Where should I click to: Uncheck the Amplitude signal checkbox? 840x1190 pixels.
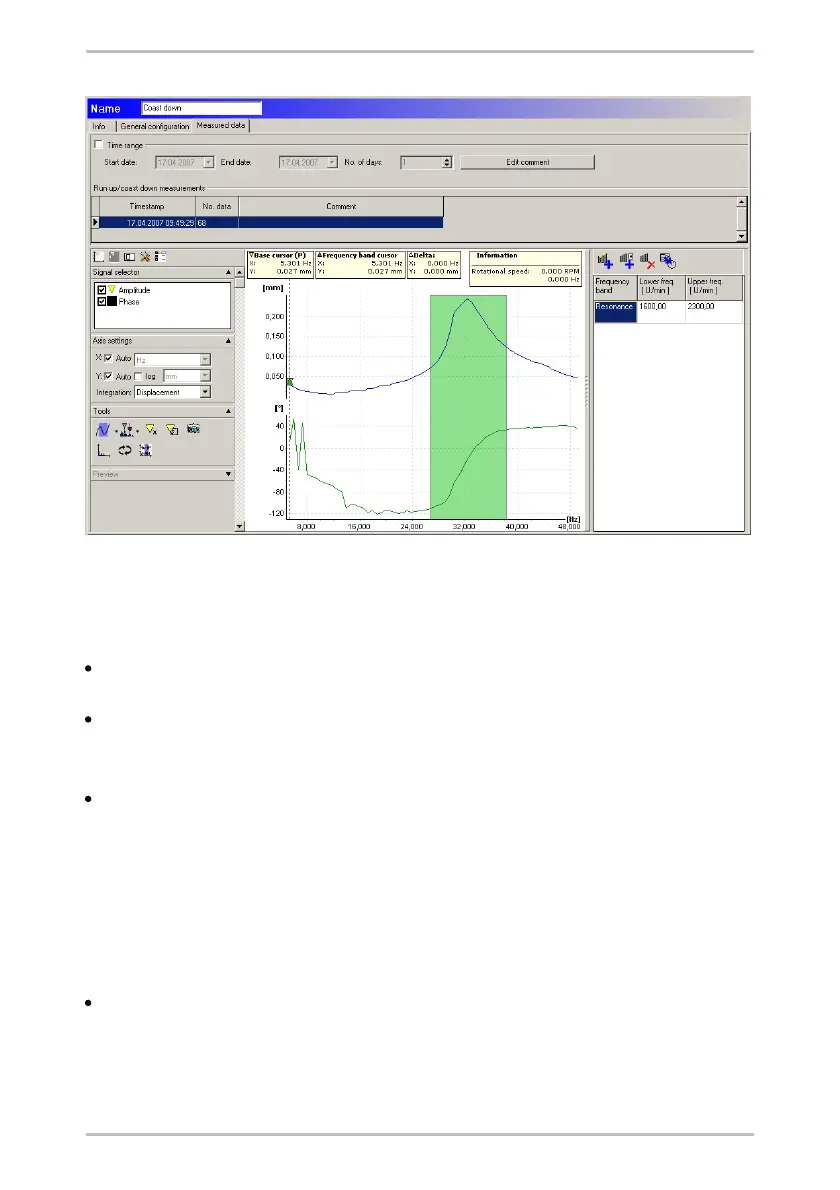102,290
